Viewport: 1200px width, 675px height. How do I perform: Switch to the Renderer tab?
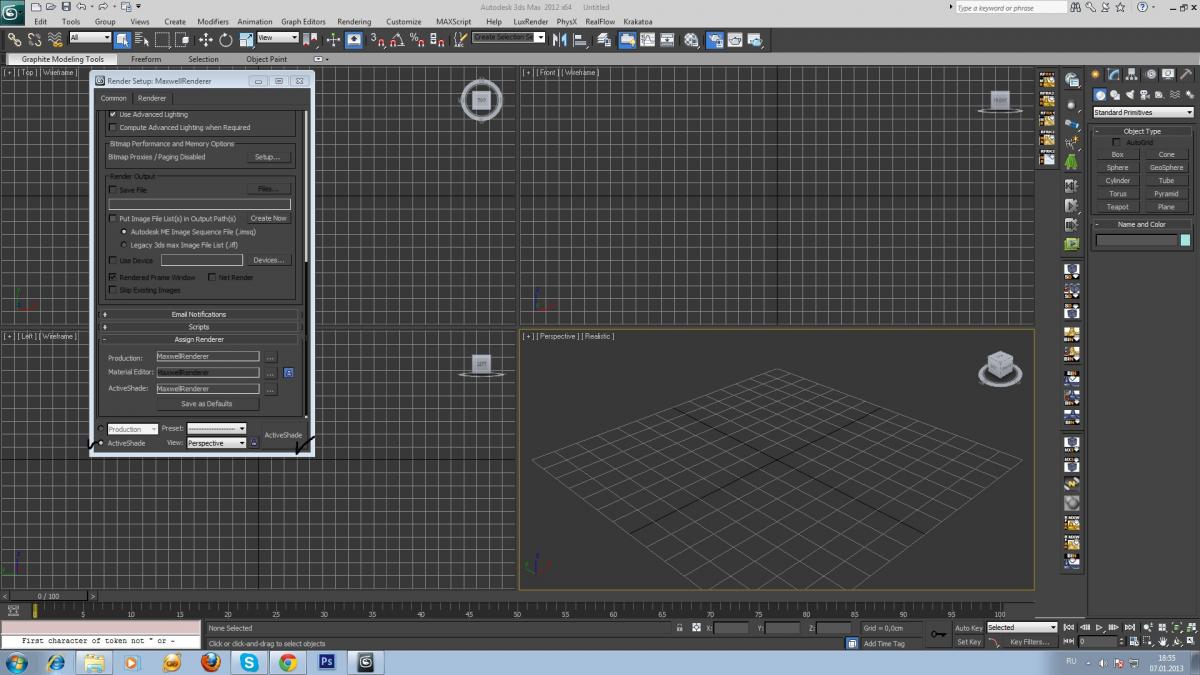coord(152,98)
